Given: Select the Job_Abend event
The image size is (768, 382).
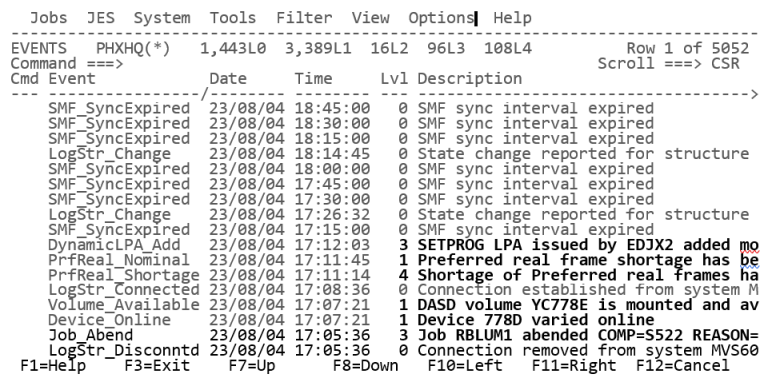Looking at the screenshot, I should point(91,335).
